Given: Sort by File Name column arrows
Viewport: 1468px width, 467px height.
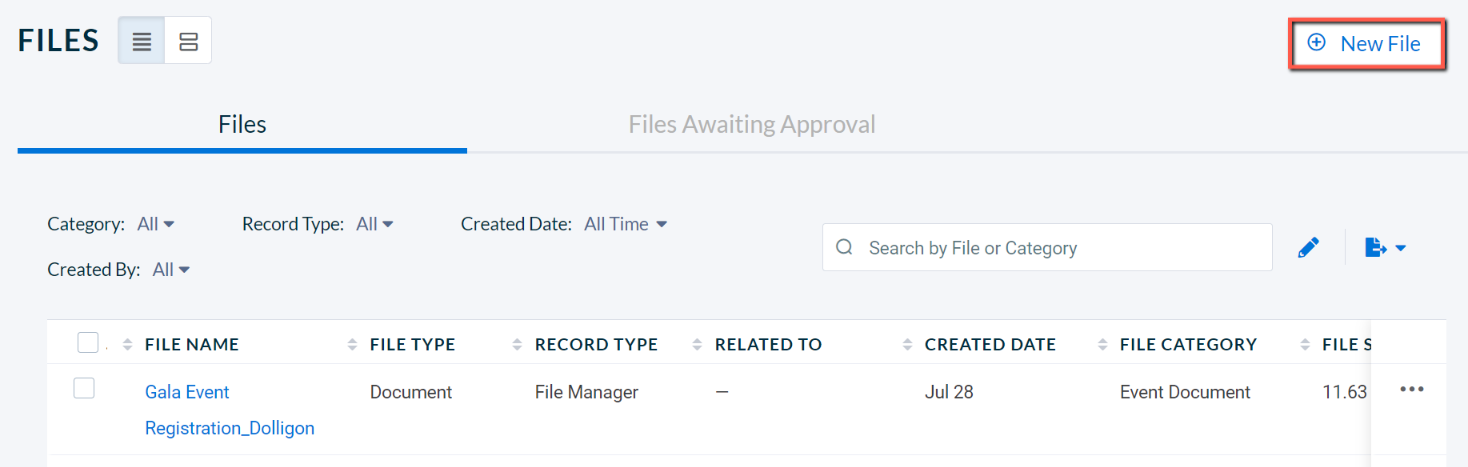Looking at the screenshot, I should point(127,345).
